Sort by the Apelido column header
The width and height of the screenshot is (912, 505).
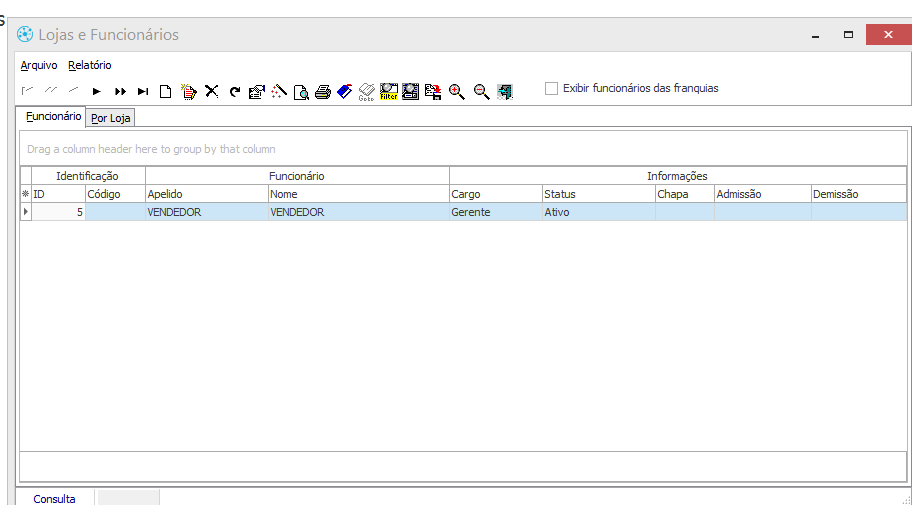(x=206, y=194)
